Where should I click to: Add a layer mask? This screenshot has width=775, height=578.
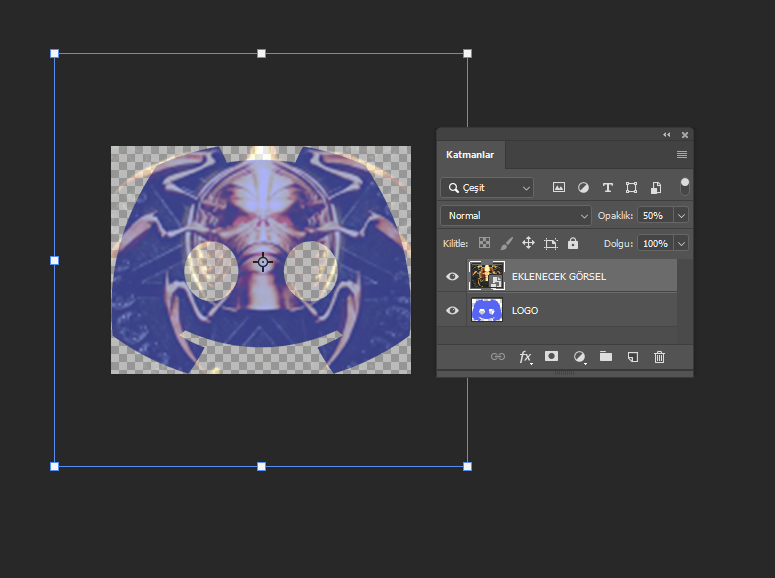[551, 357]
